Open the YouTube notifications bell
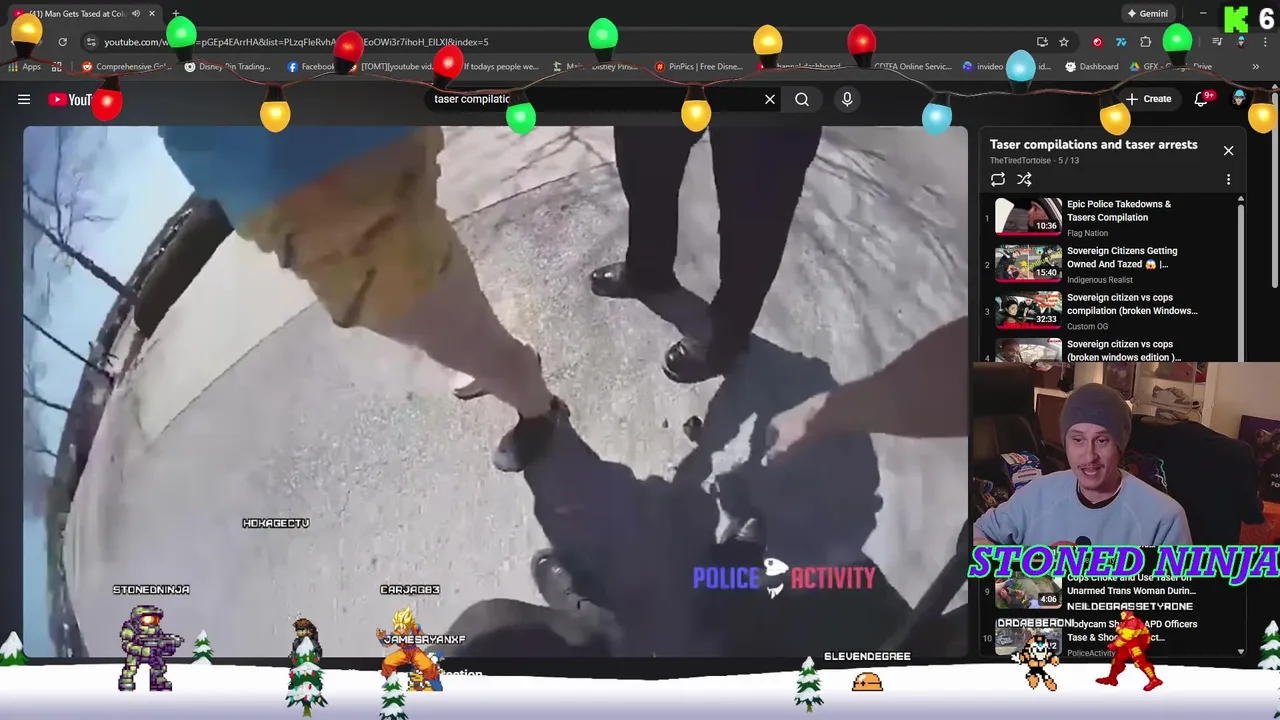The height and width of the screenshot is (720, 1280). coord(1203,99)
